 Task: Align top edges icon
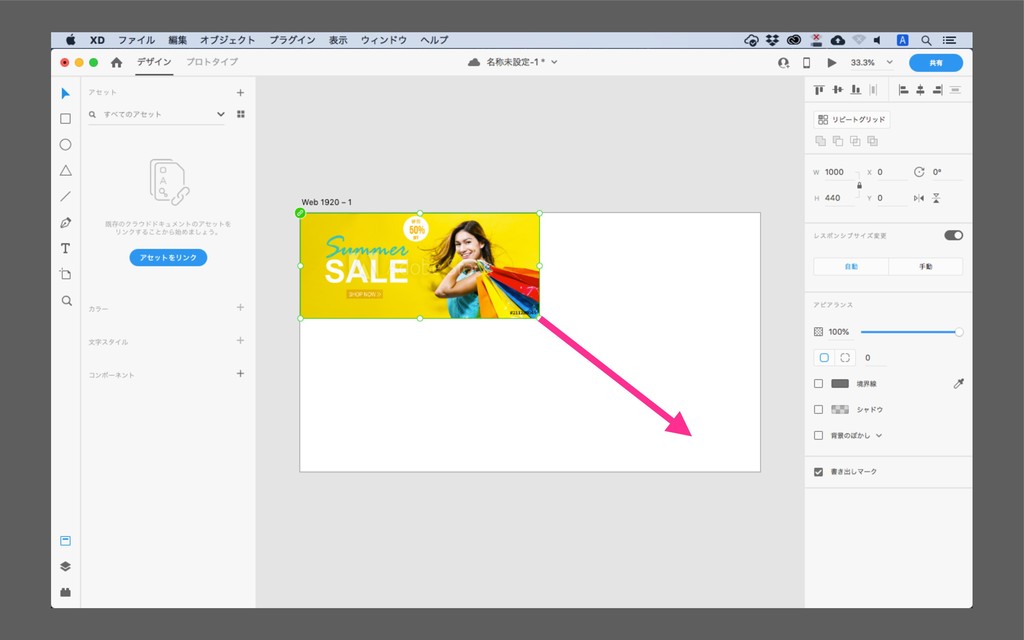coord(819,89)
